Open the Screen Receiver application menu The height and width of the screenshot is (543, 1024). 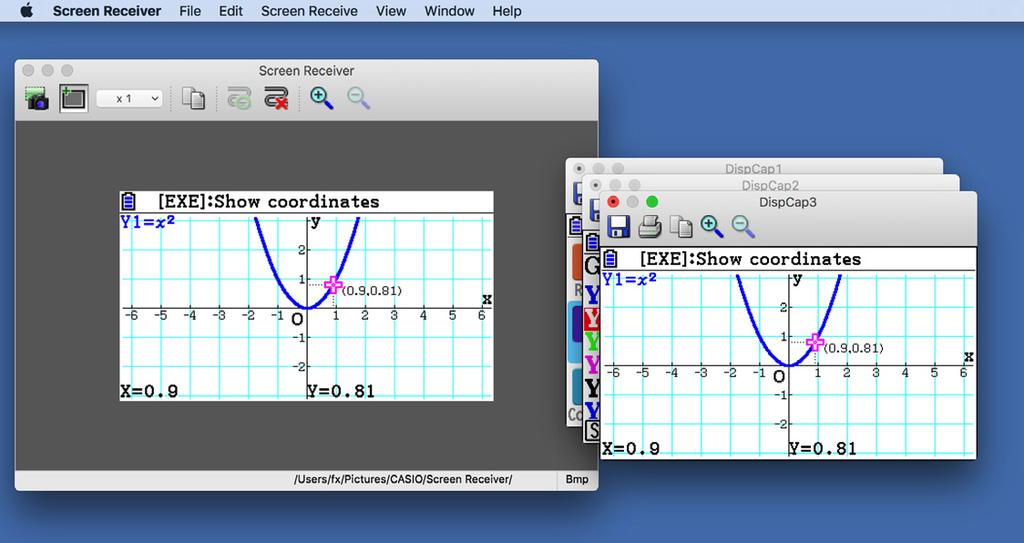tap(107, 11)
